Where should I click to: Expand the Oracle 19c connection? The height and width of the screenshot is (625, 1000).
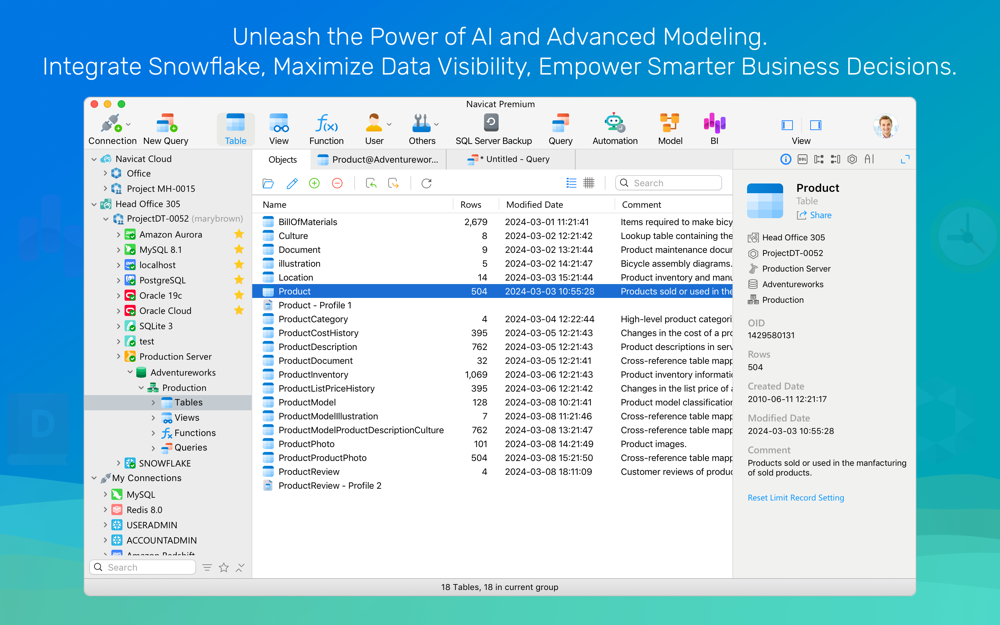(118, 295)
